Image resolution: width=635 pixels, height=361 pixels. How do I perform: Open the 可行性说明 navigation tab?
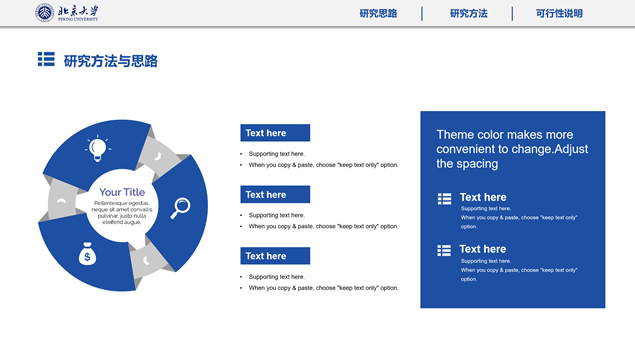coord(559,13)
